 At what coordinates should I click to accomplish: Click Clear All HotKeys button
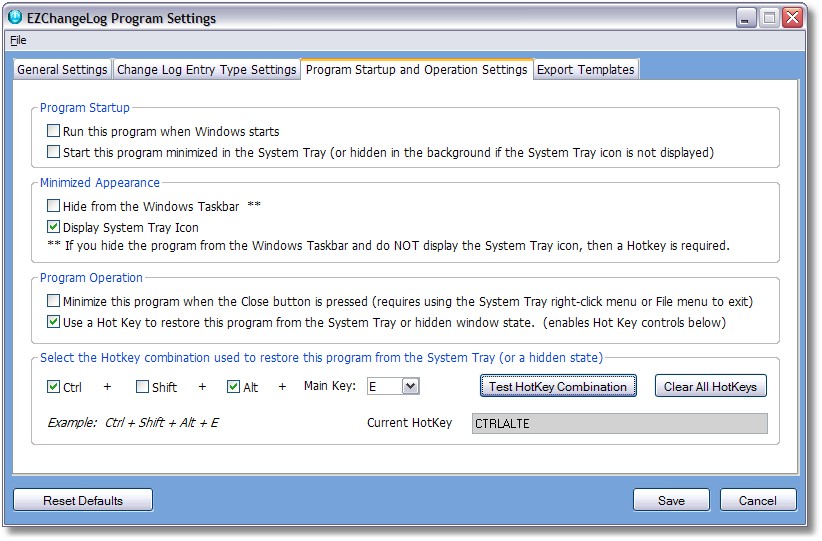[x=710, y=386]
